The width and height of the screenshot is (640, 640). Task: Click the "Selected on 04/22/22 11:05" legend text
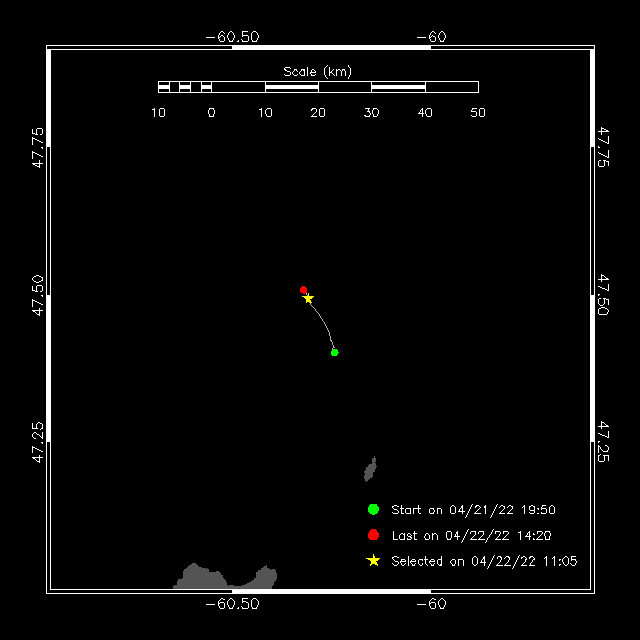point(484,562)
